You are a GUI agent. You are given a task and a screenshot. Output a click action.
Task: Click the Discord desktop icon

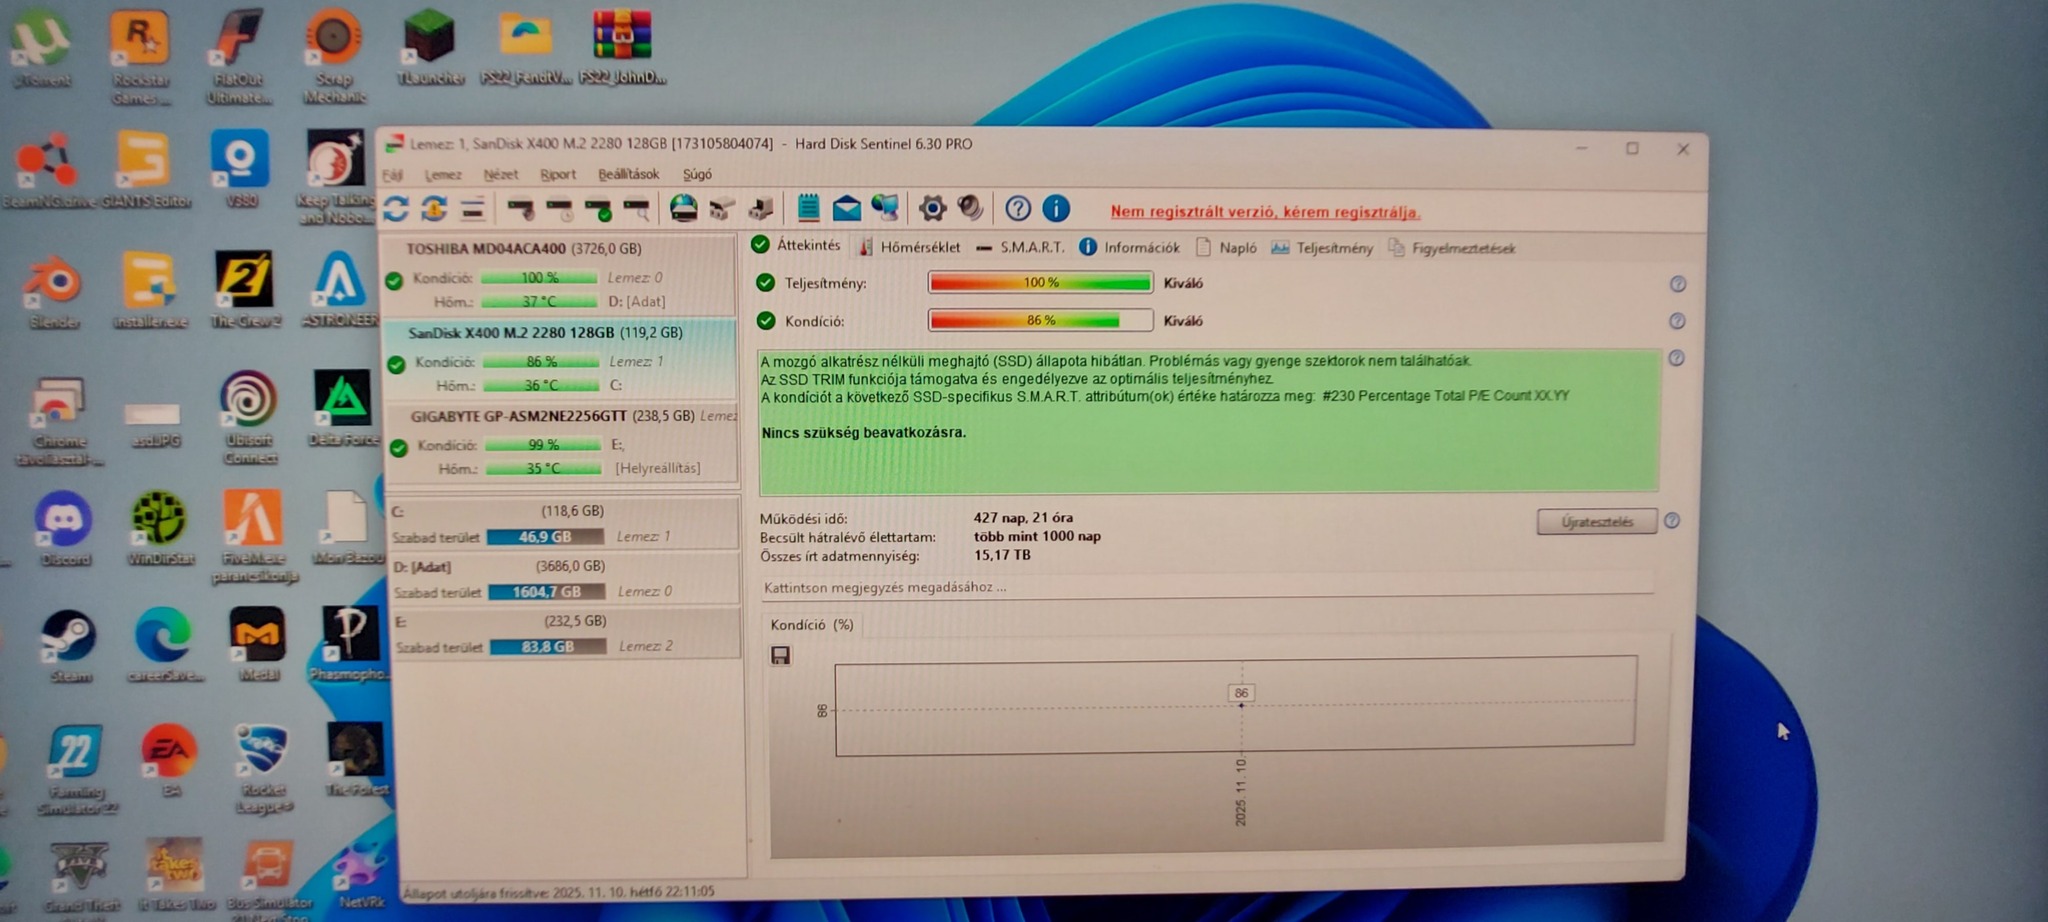coord(65,529)
